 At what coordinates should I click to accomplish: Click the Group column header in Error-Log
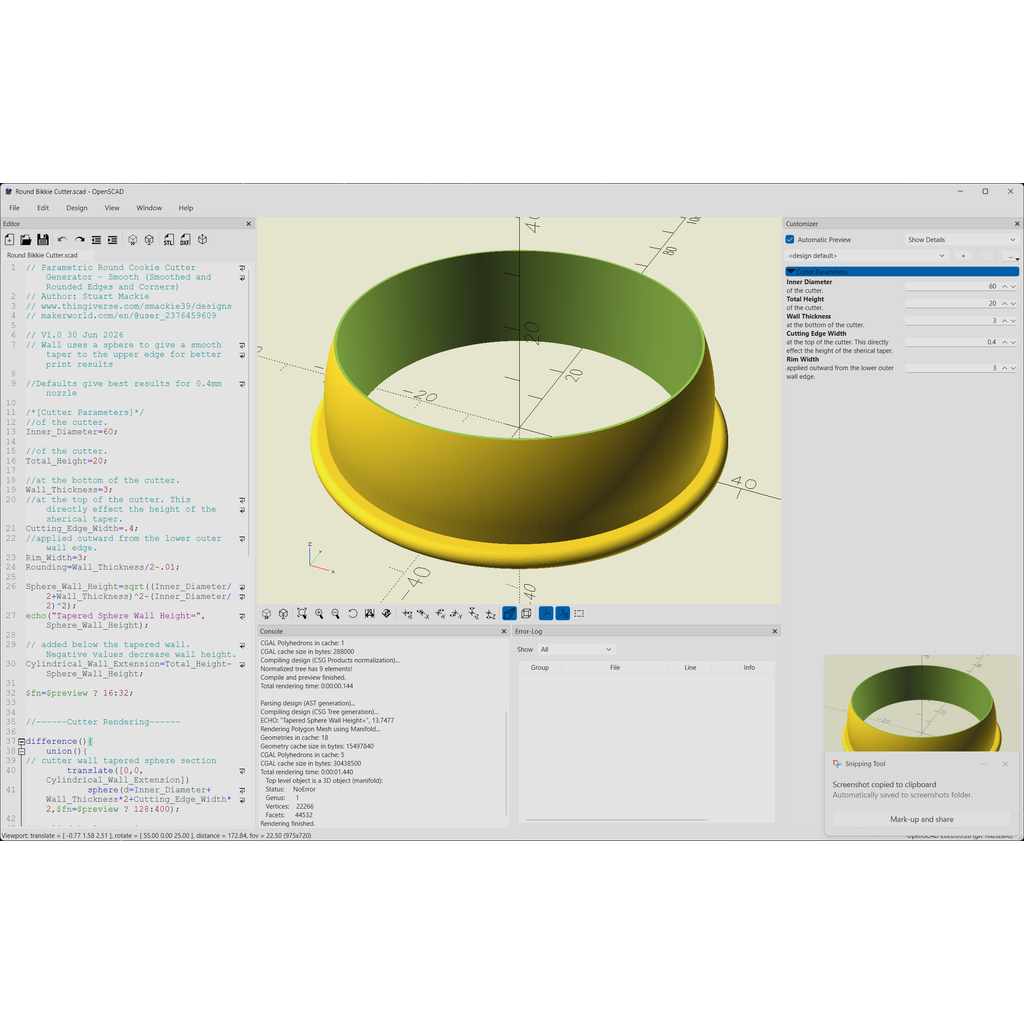pos(540,667)
